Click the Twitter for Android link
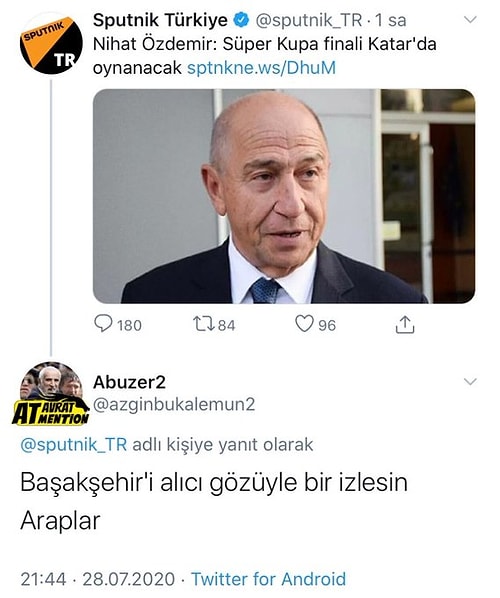Image resolution: width=500 pixels, height=598 pixels. [268, 579]
